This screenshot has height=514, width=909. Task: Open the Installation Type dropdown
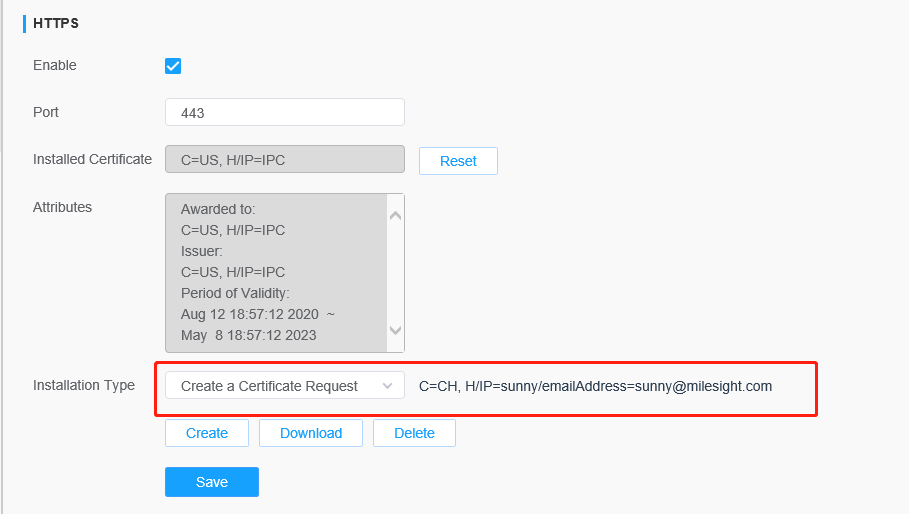click(x=285, y=385)
